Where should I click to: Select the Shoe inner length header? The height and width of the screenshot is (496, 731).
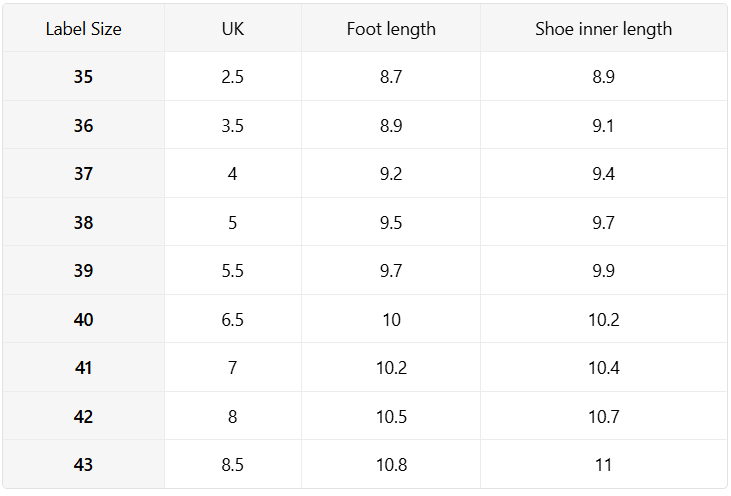pos(603,29)
